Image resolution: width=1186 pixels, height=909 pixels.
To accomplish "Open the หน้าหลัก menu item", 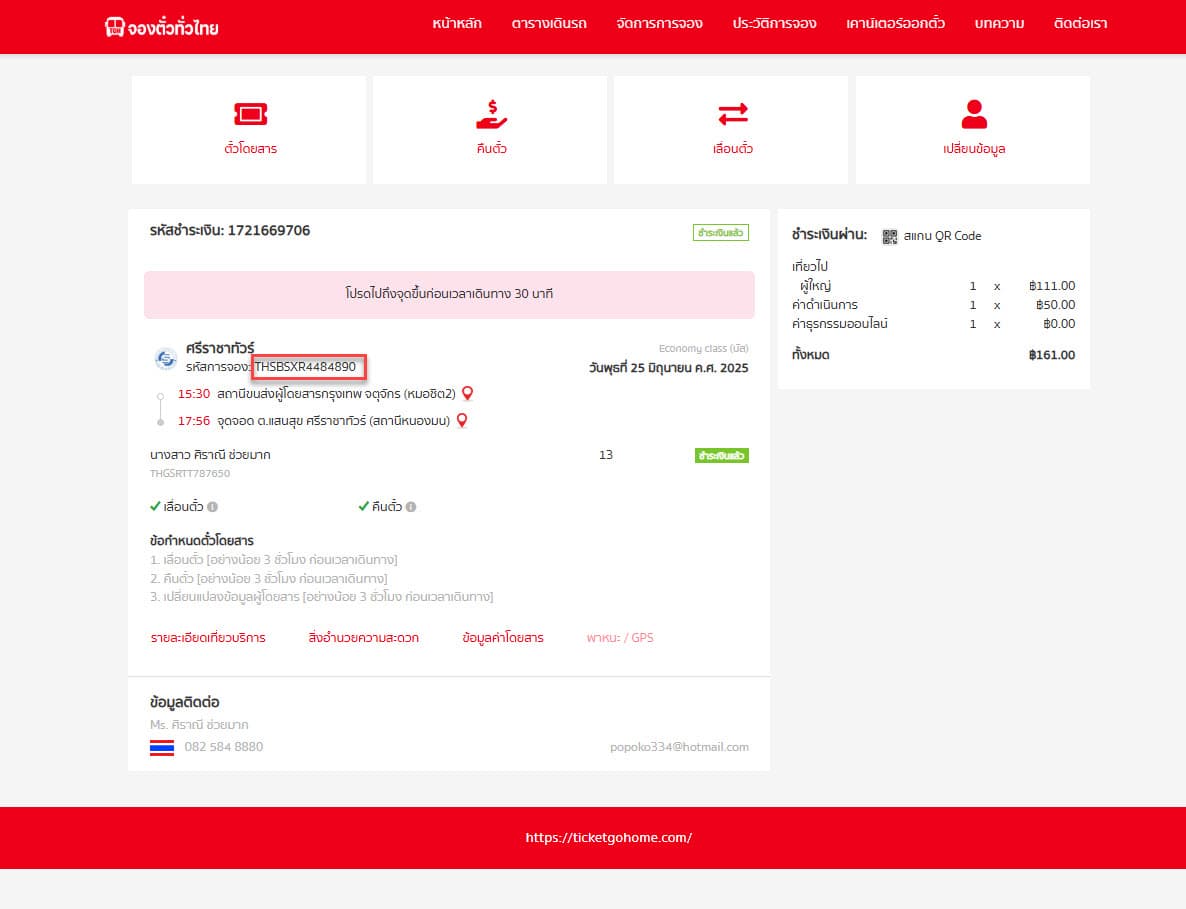I will pos(457,23).
